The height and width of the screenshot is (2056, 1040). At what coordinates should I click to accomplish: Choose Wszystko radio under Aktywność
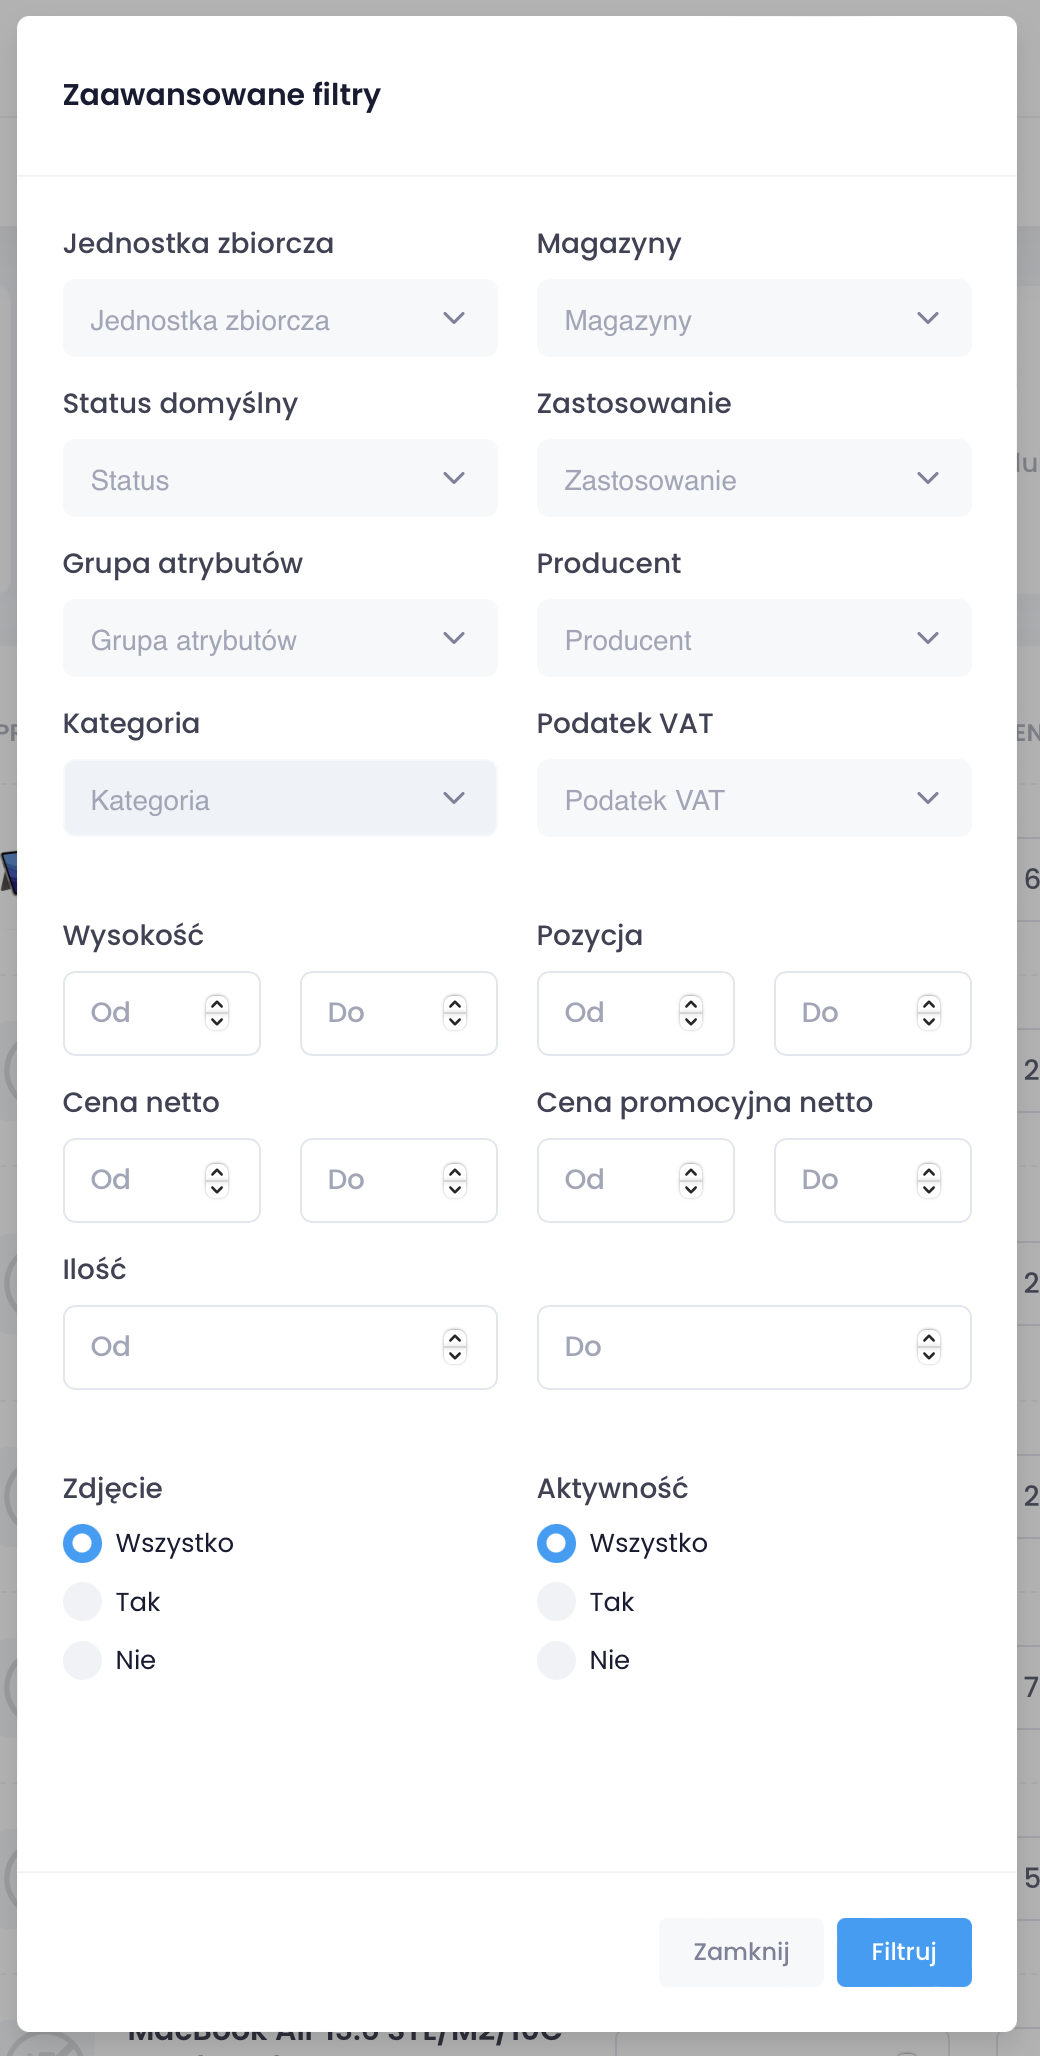557,1543
